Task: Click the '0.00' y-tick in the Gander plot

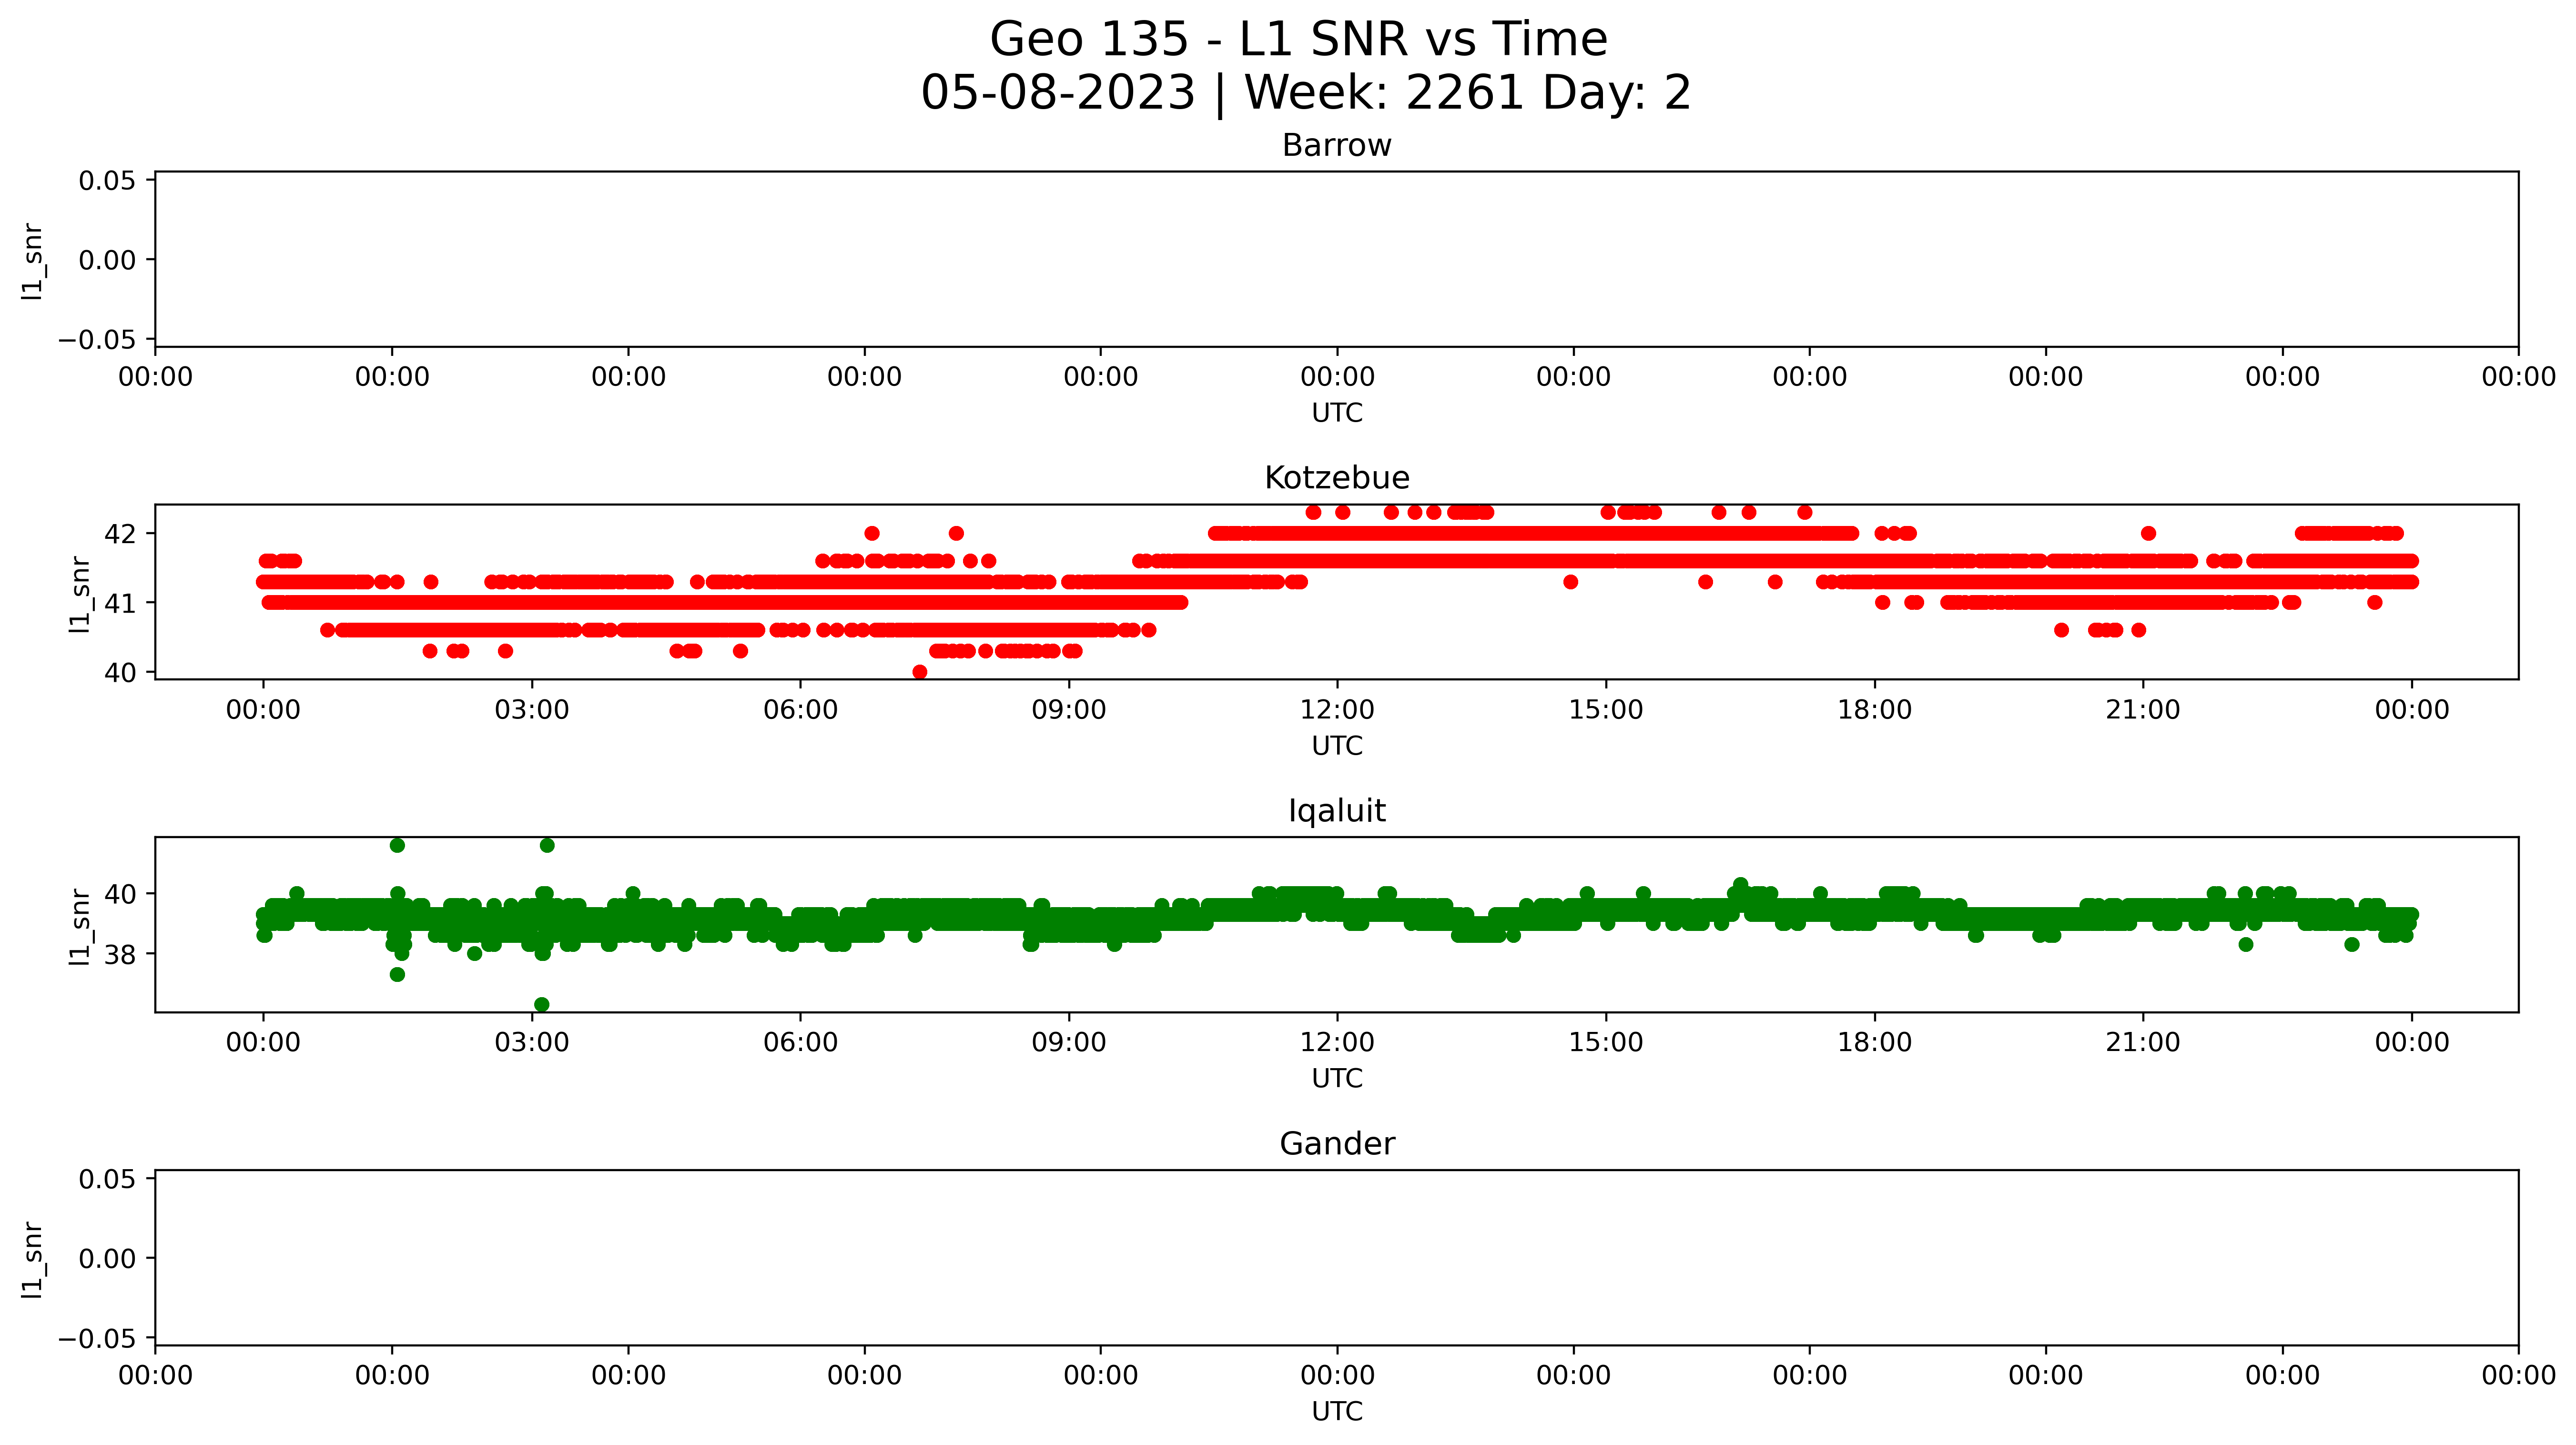Action: coord(107,1259)
